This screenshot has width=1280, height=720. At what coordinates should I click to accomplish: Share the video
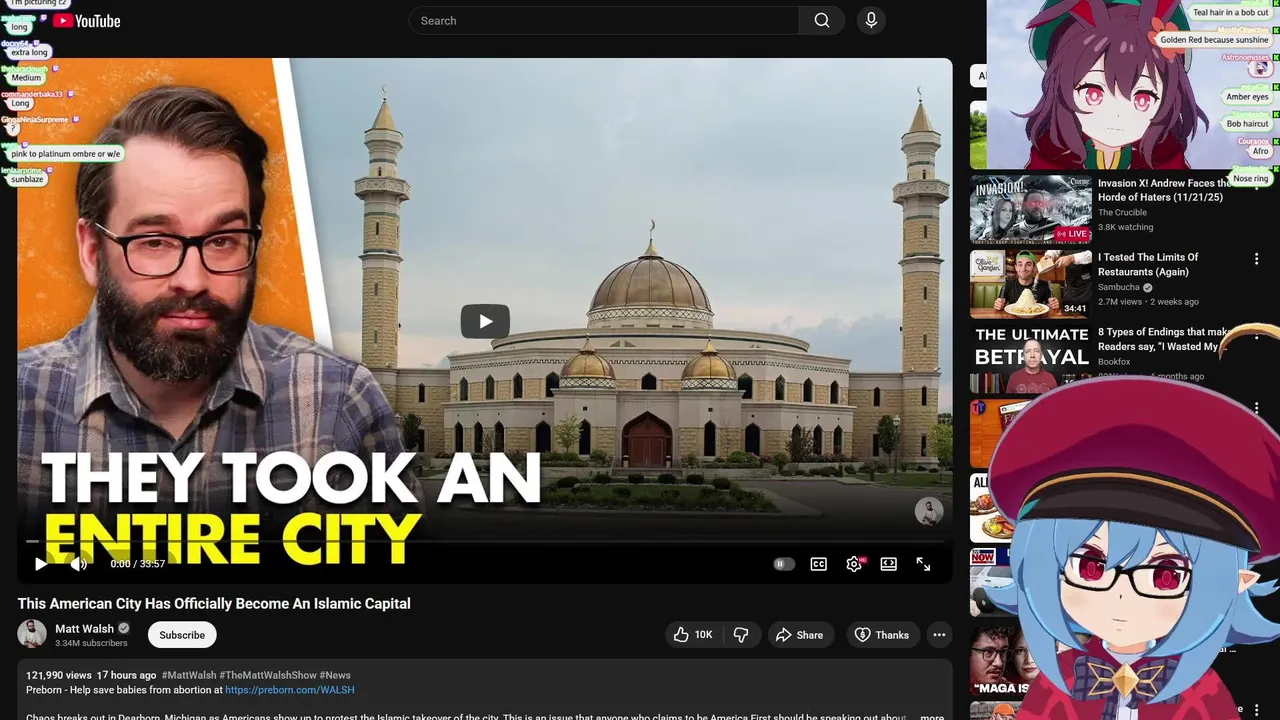pos(799,635)
